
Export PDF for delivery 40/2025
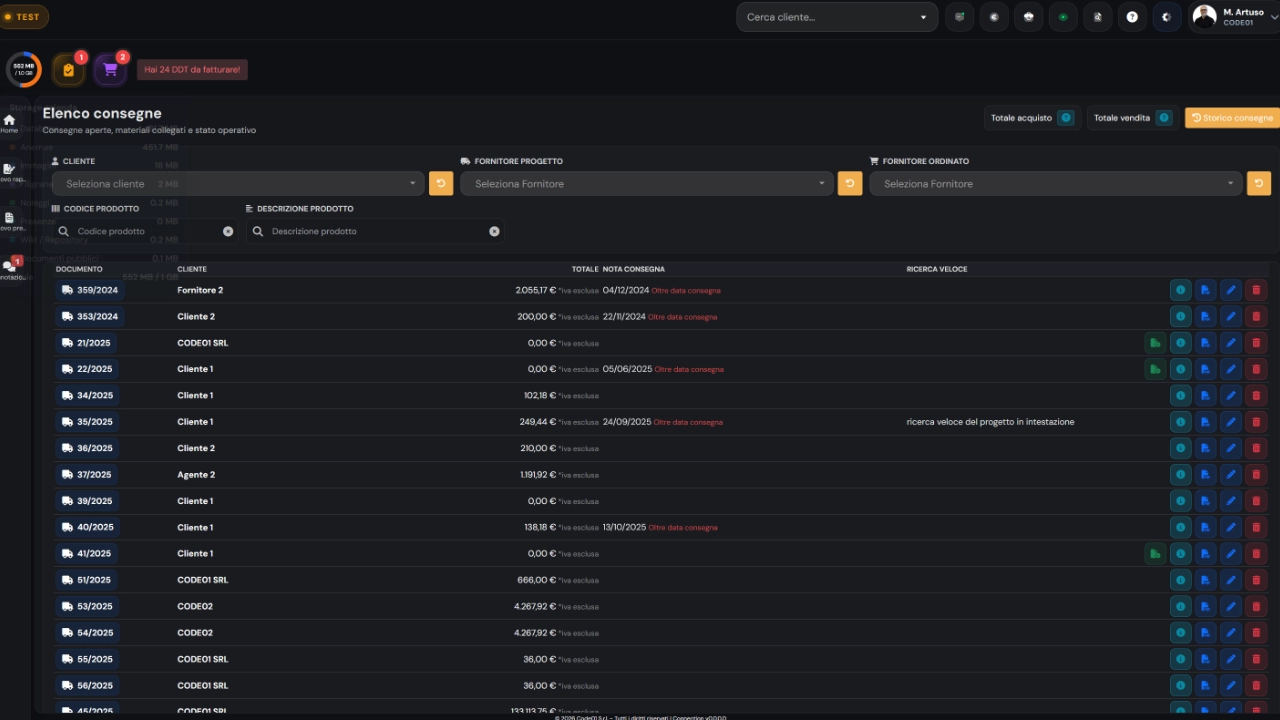[x=1206, y=527]
